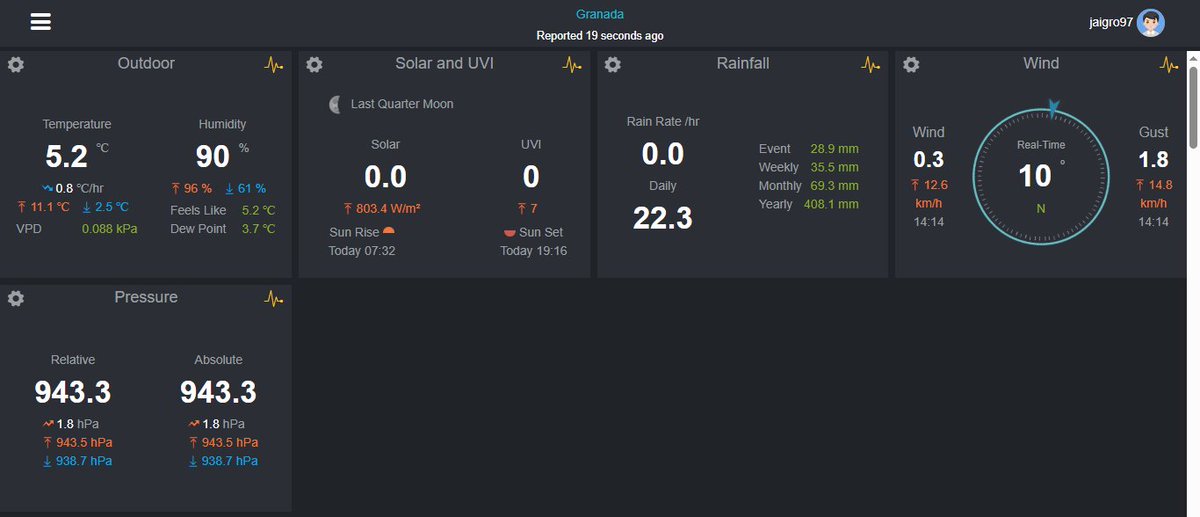Click the jaigro97 username
Screen dimensions: 1200x517
coord(1111,22)
